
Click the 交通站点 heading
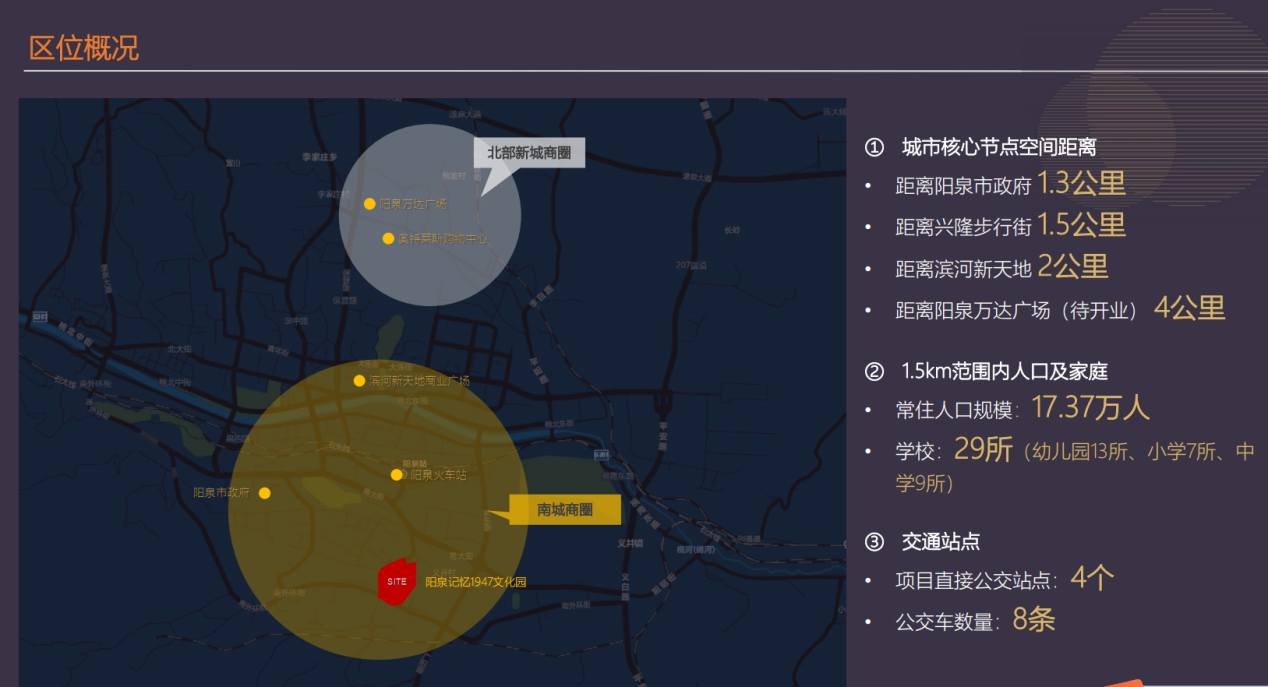click(x=940, y=542)
